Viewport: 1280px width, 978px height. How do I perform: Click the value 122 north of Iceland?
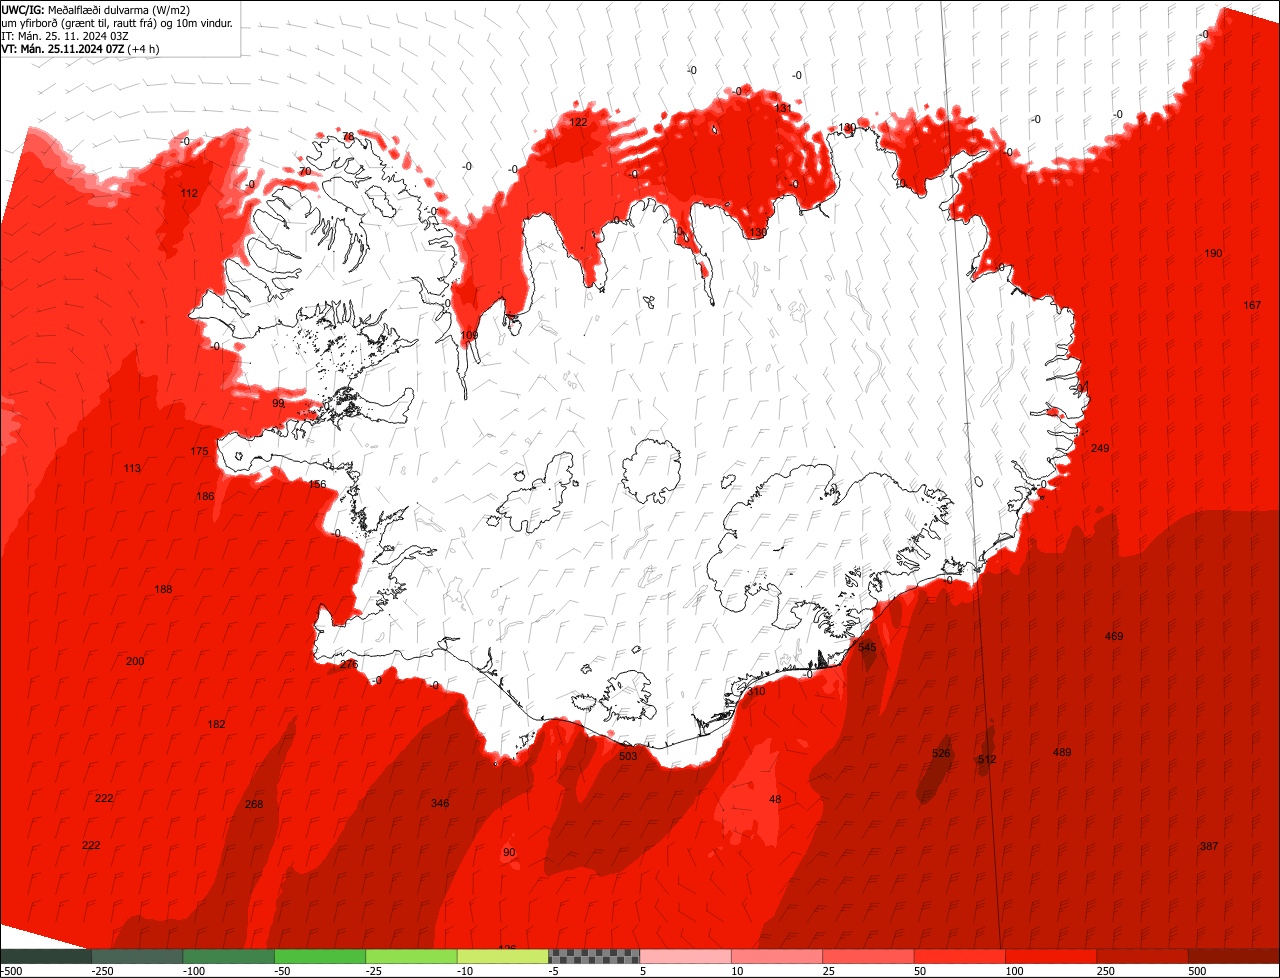click(x=578, y=122)
